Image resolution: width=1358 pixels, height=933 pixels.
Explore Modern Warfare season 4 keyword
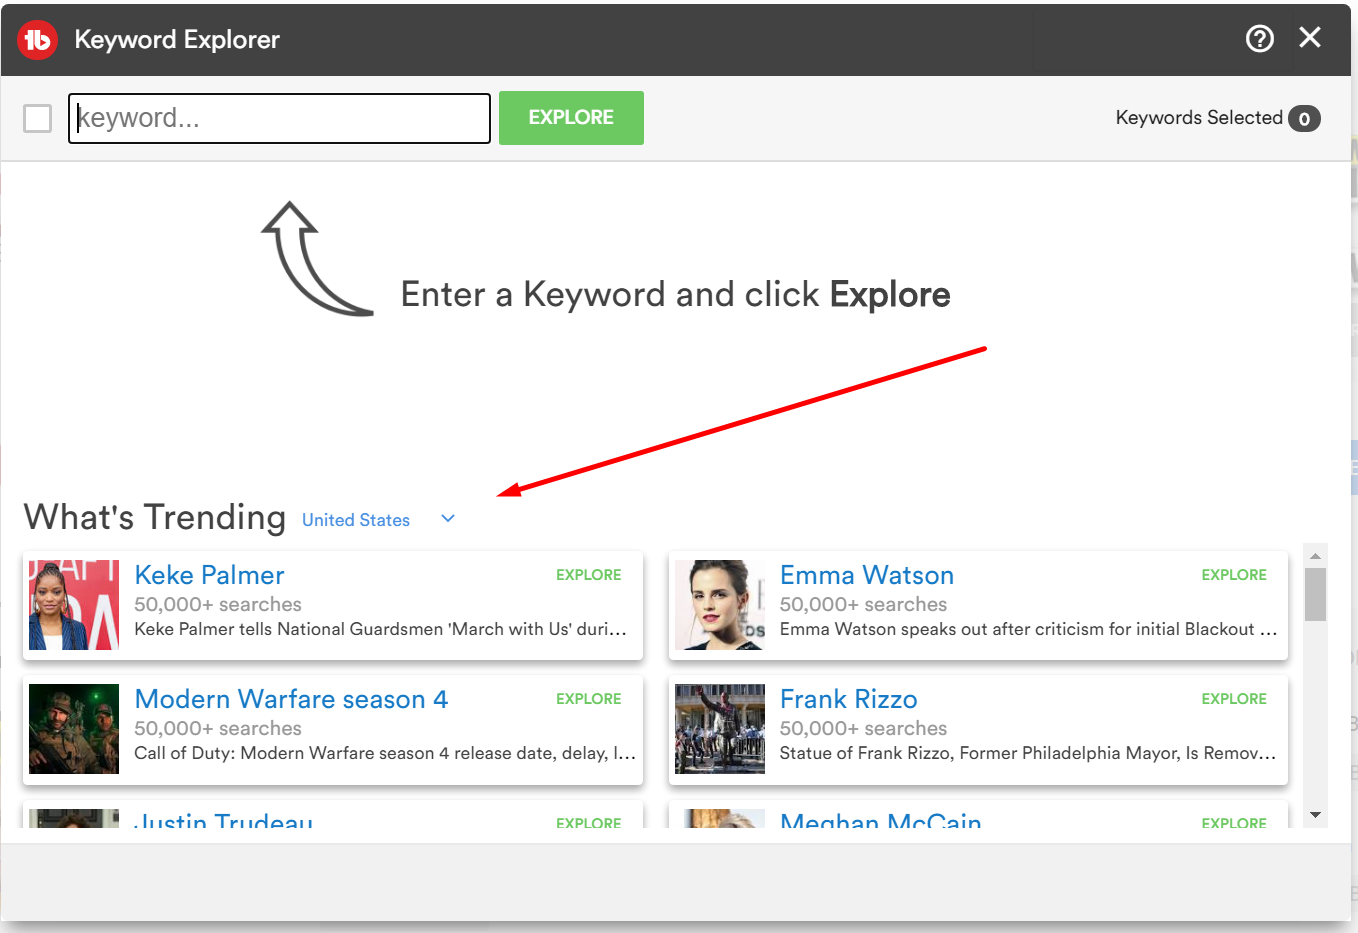(588, 699)
